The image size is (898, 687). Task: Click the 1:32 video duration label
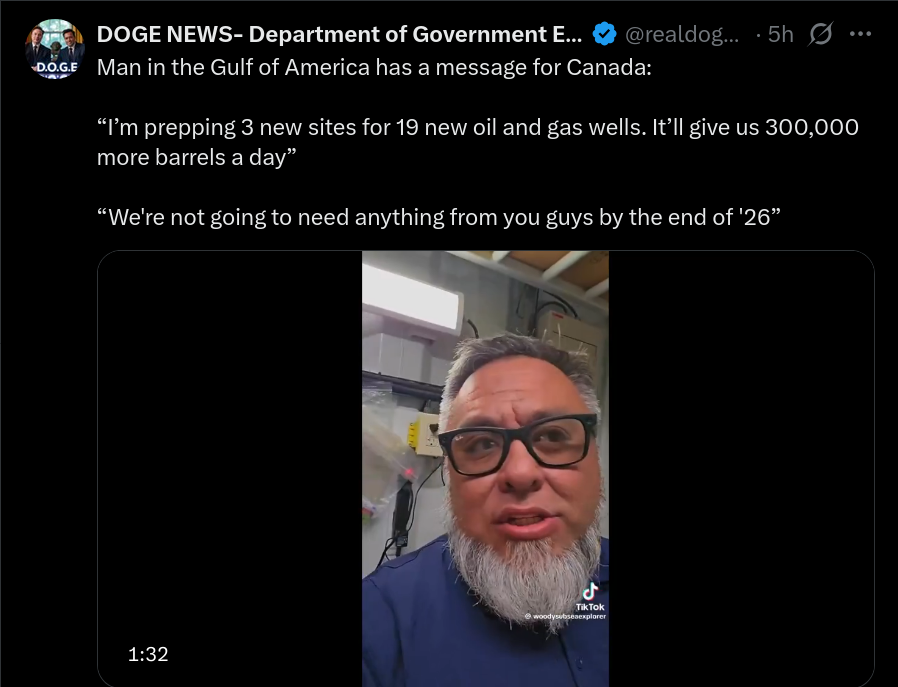point(148,654)
